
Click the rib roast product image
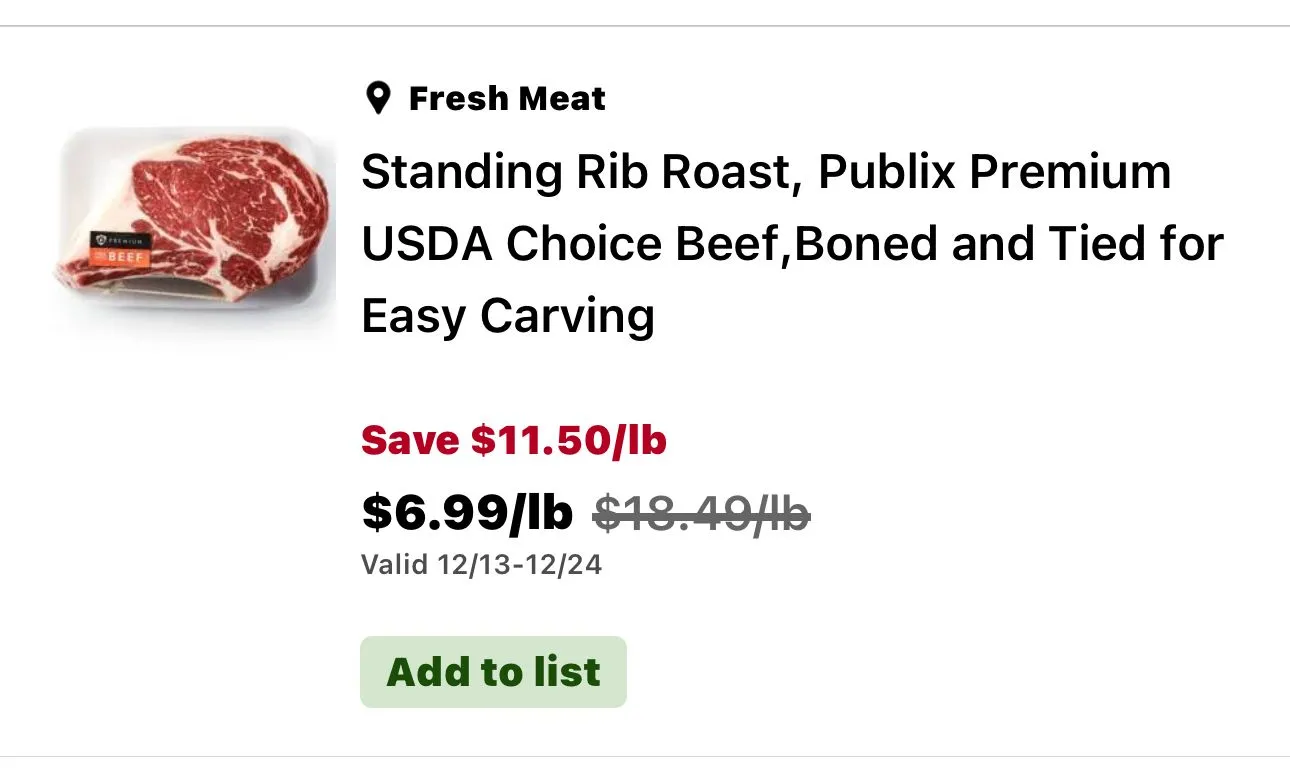tap(195, 227)
